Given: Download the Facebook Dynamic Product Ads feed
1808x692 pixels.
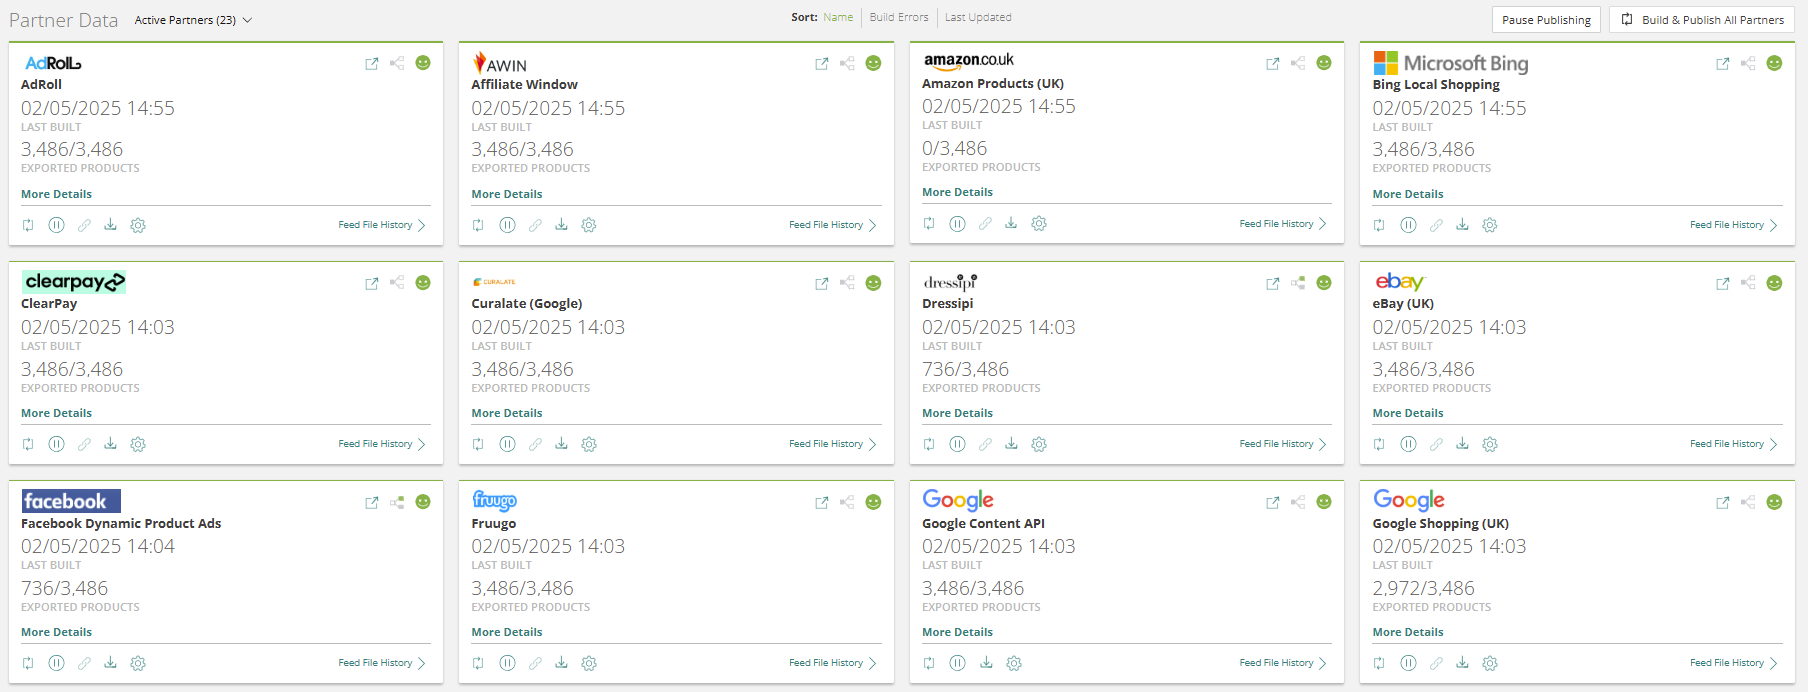Looking at the screenshot, I should pyautogui.click(x=111, y=663).
